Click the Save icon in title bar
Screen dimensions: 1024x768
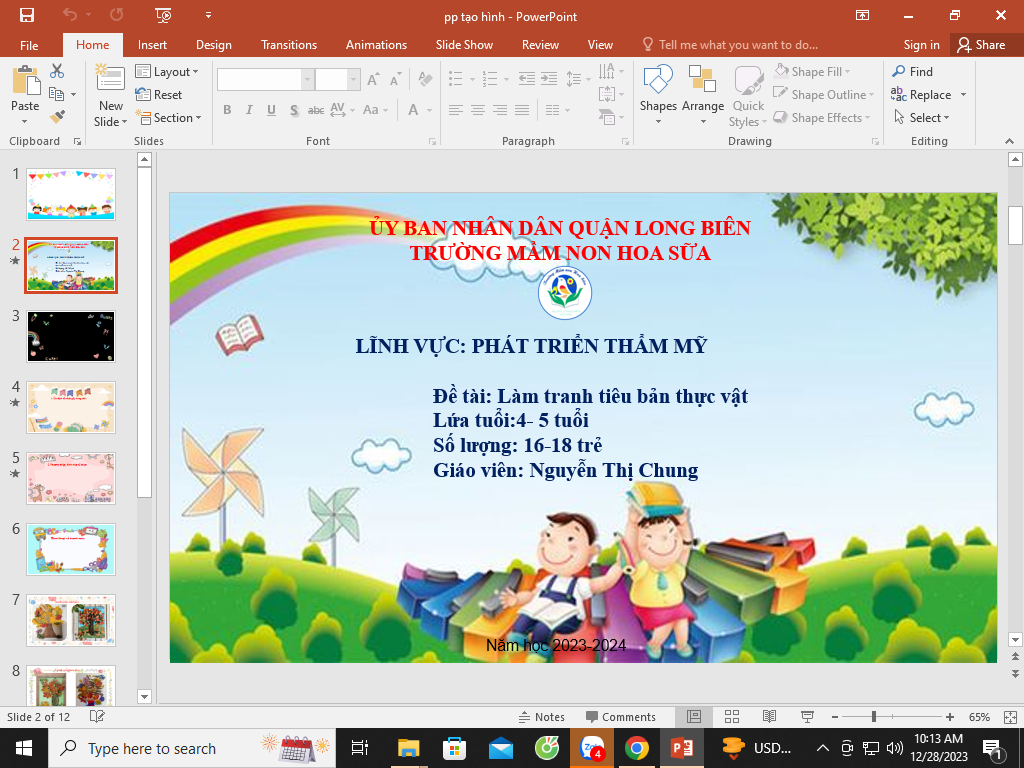click(x=26, y=15)
